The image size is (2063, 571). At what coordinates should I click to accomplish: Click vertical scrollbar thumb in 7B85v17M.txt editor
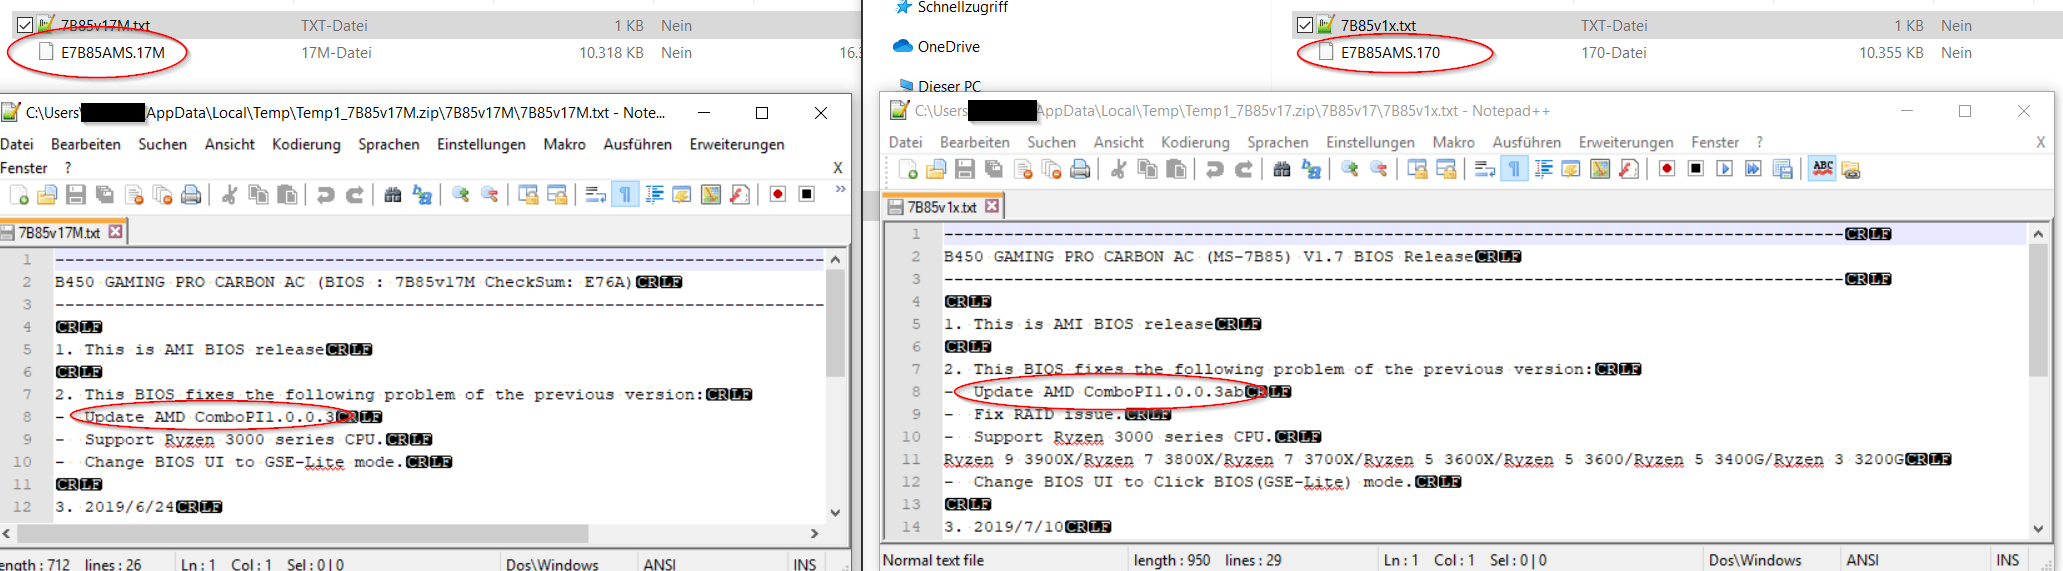pyautogui.click(x=835, y=322)
